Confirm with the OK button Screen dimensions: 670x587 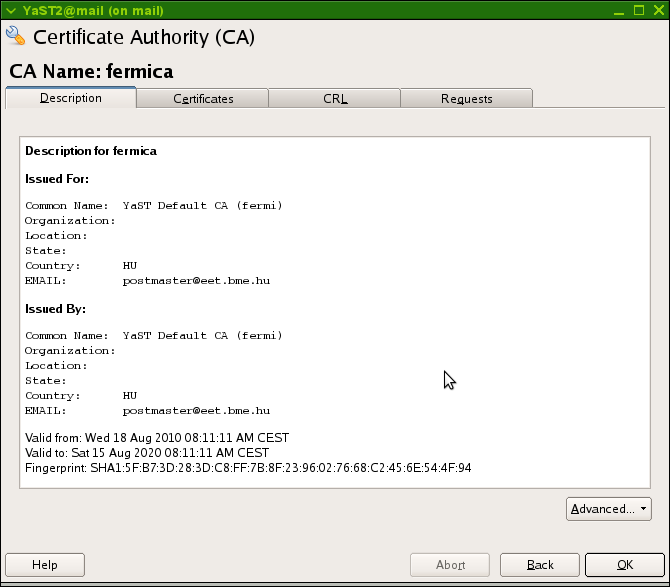[x=625, y=565]
